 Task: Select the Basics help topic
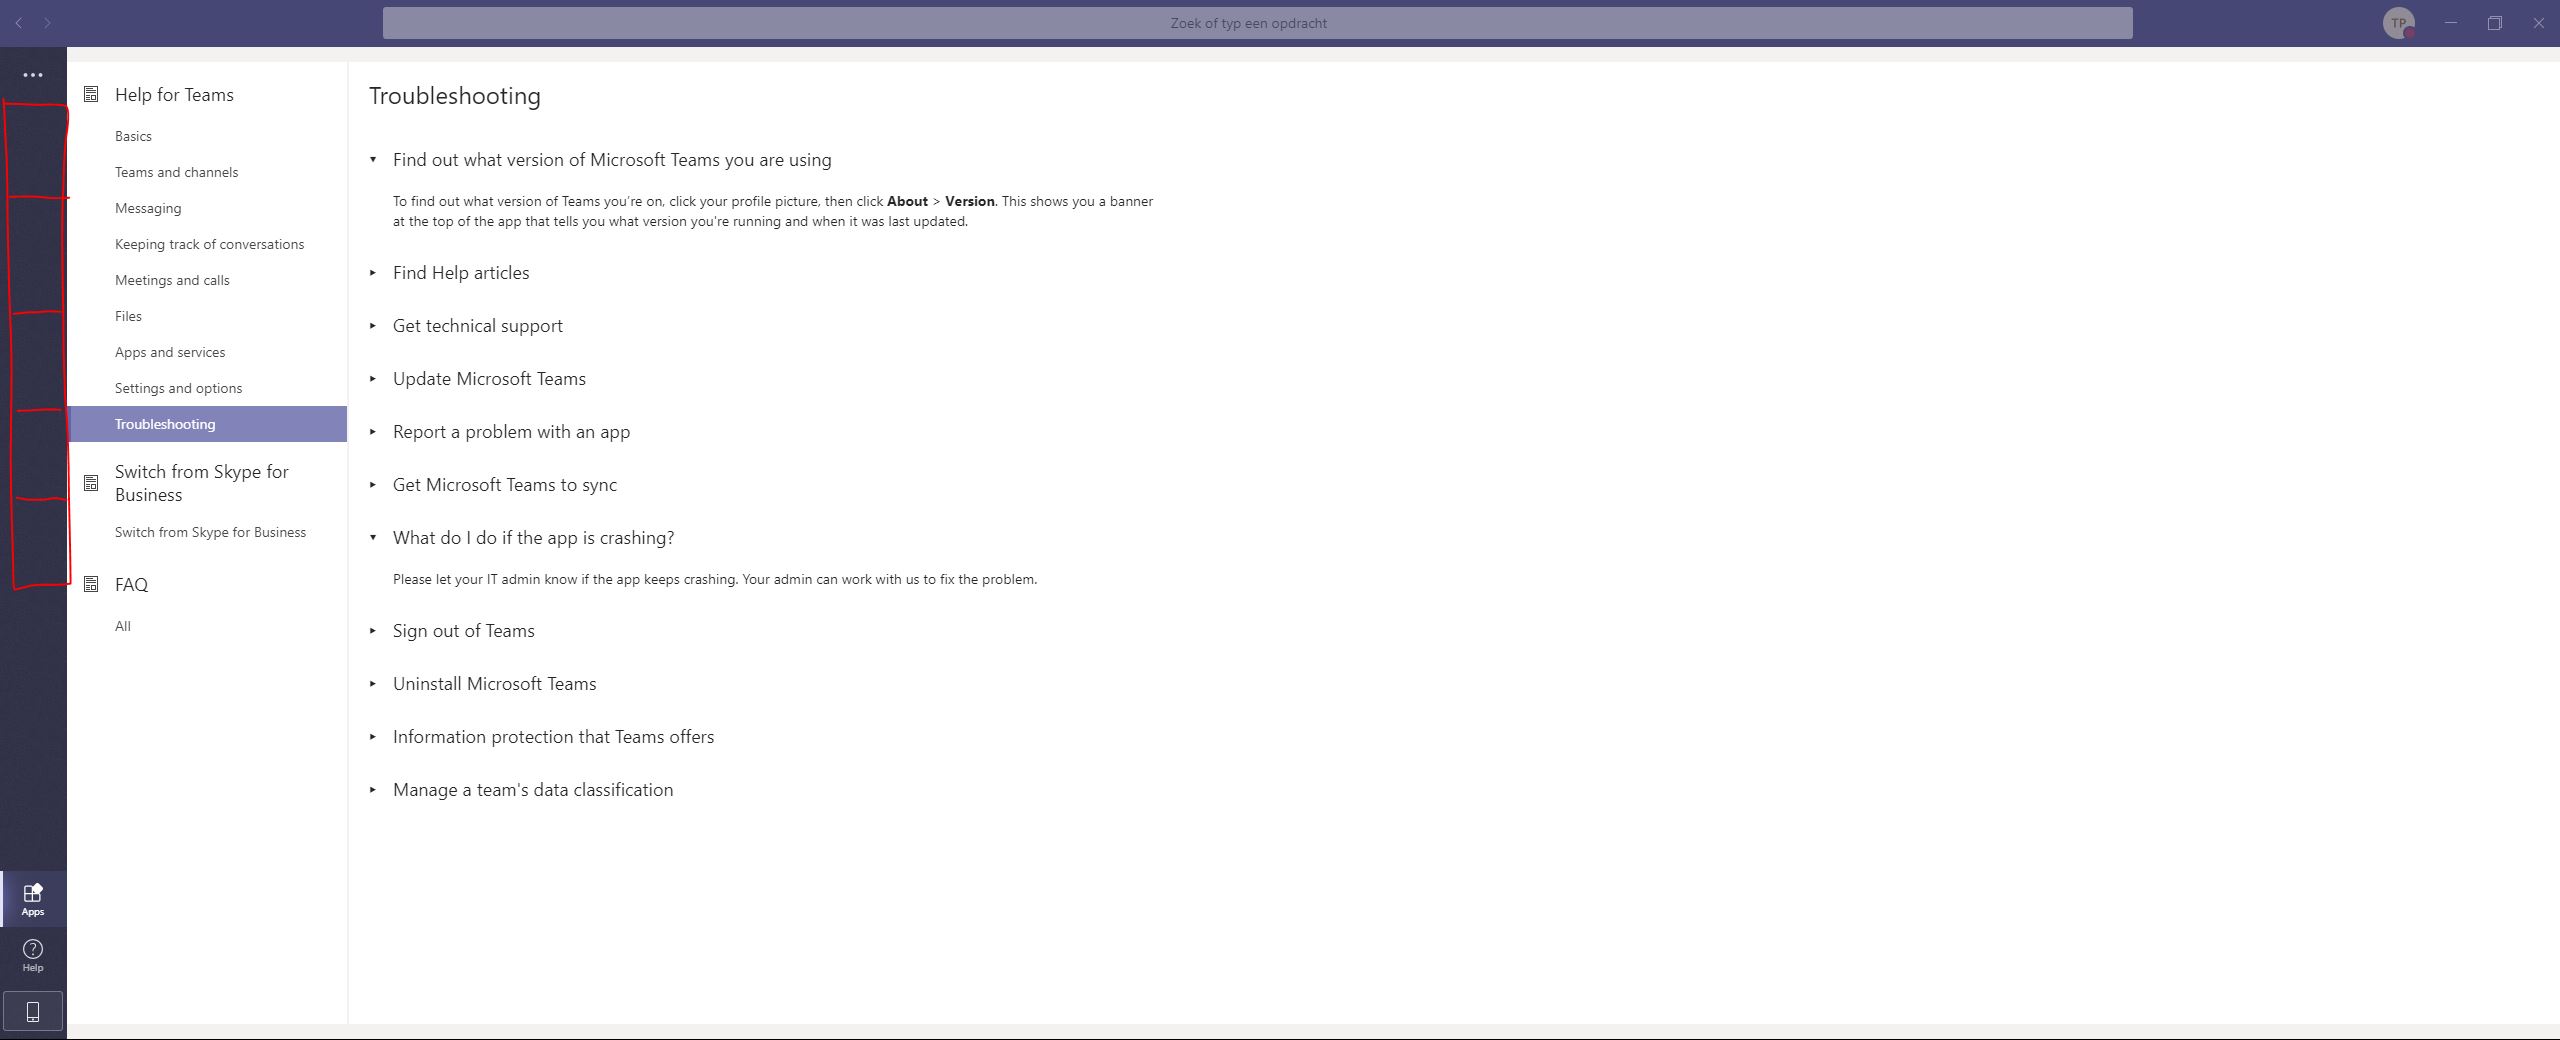[133, 135]
